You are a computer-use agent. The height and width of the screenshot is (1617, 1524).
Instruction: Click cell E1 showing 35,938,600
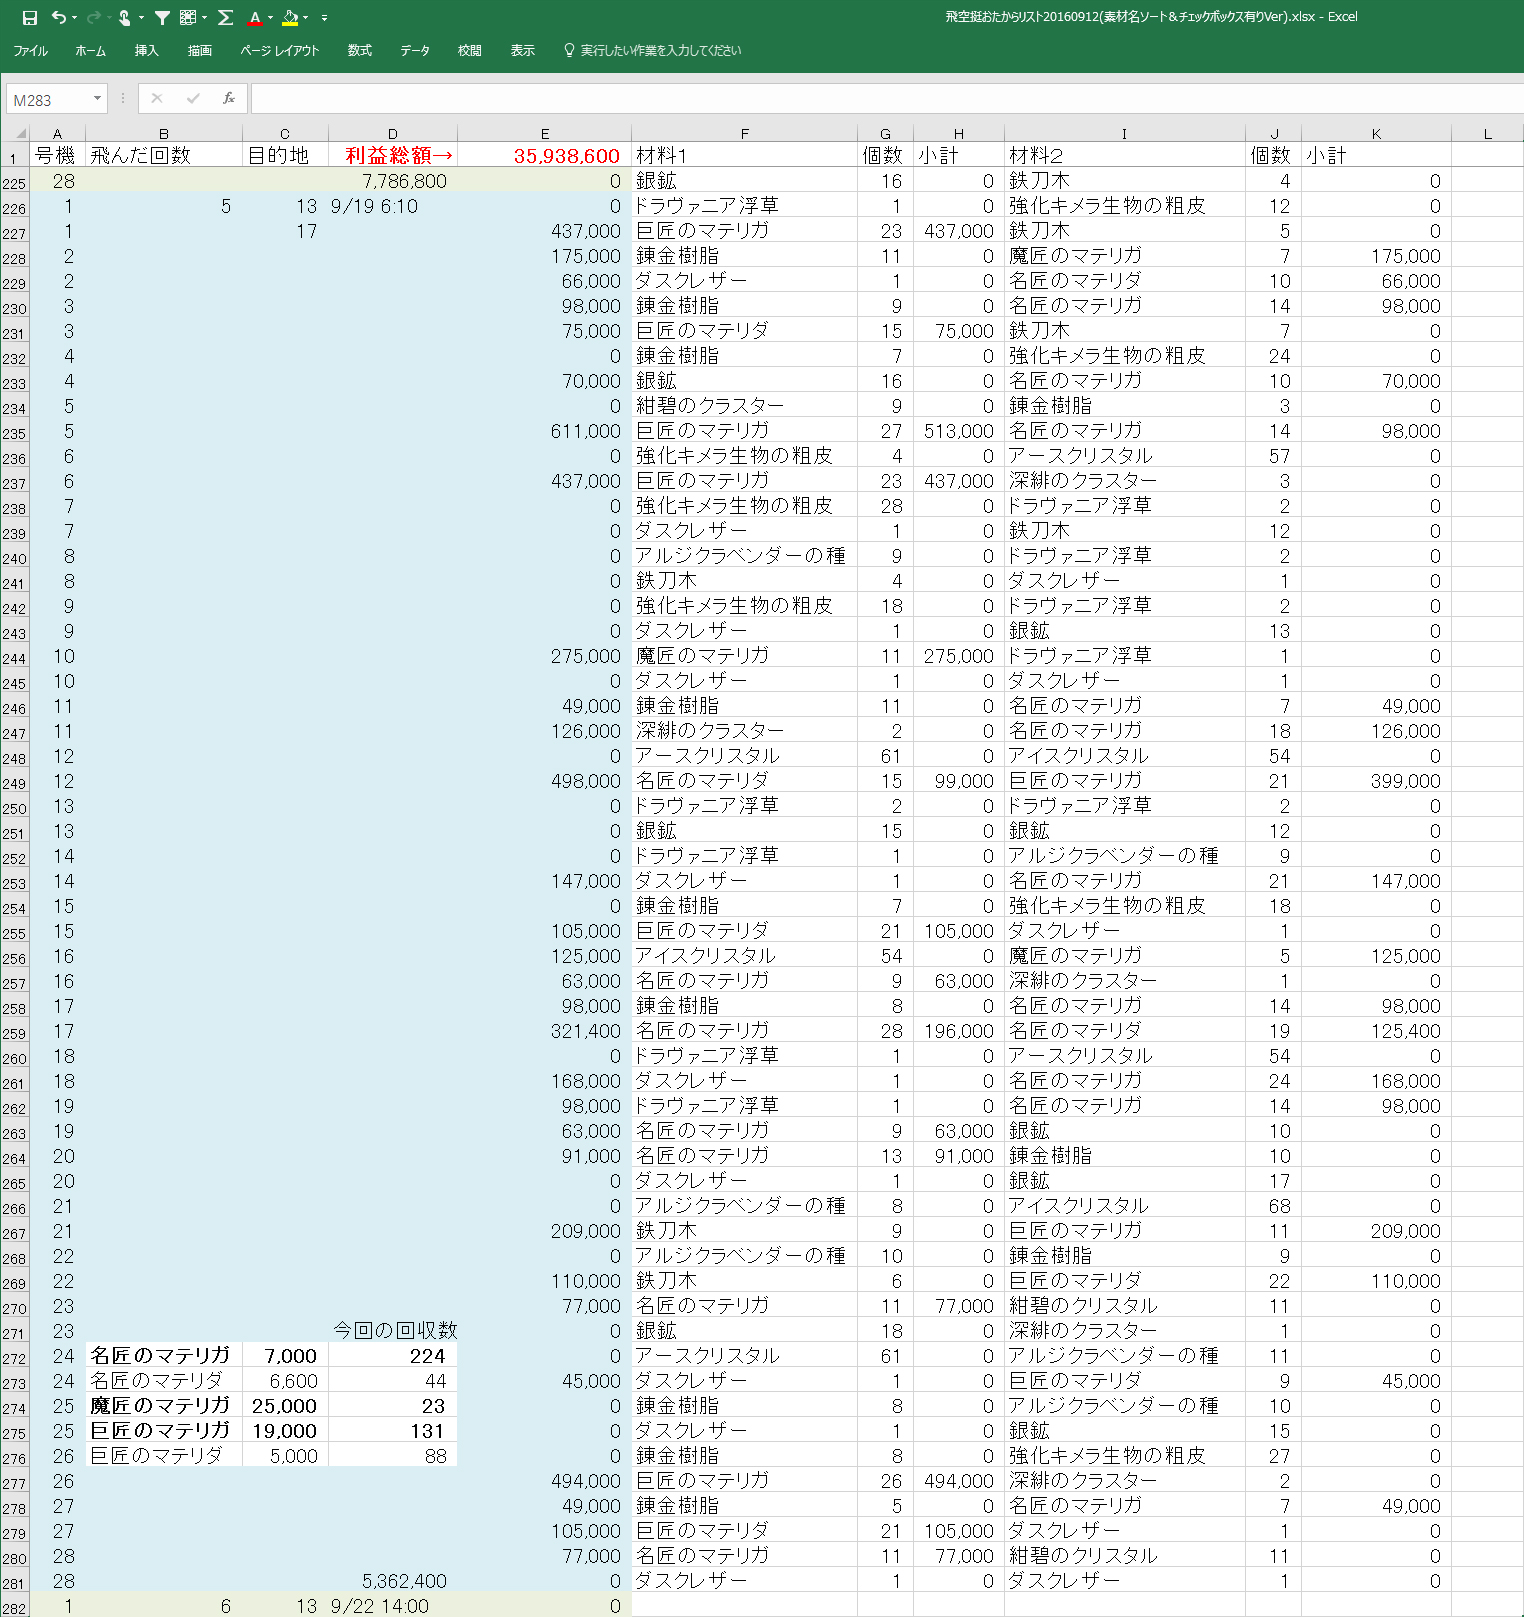pyautogui.click(x=544, y=155)
